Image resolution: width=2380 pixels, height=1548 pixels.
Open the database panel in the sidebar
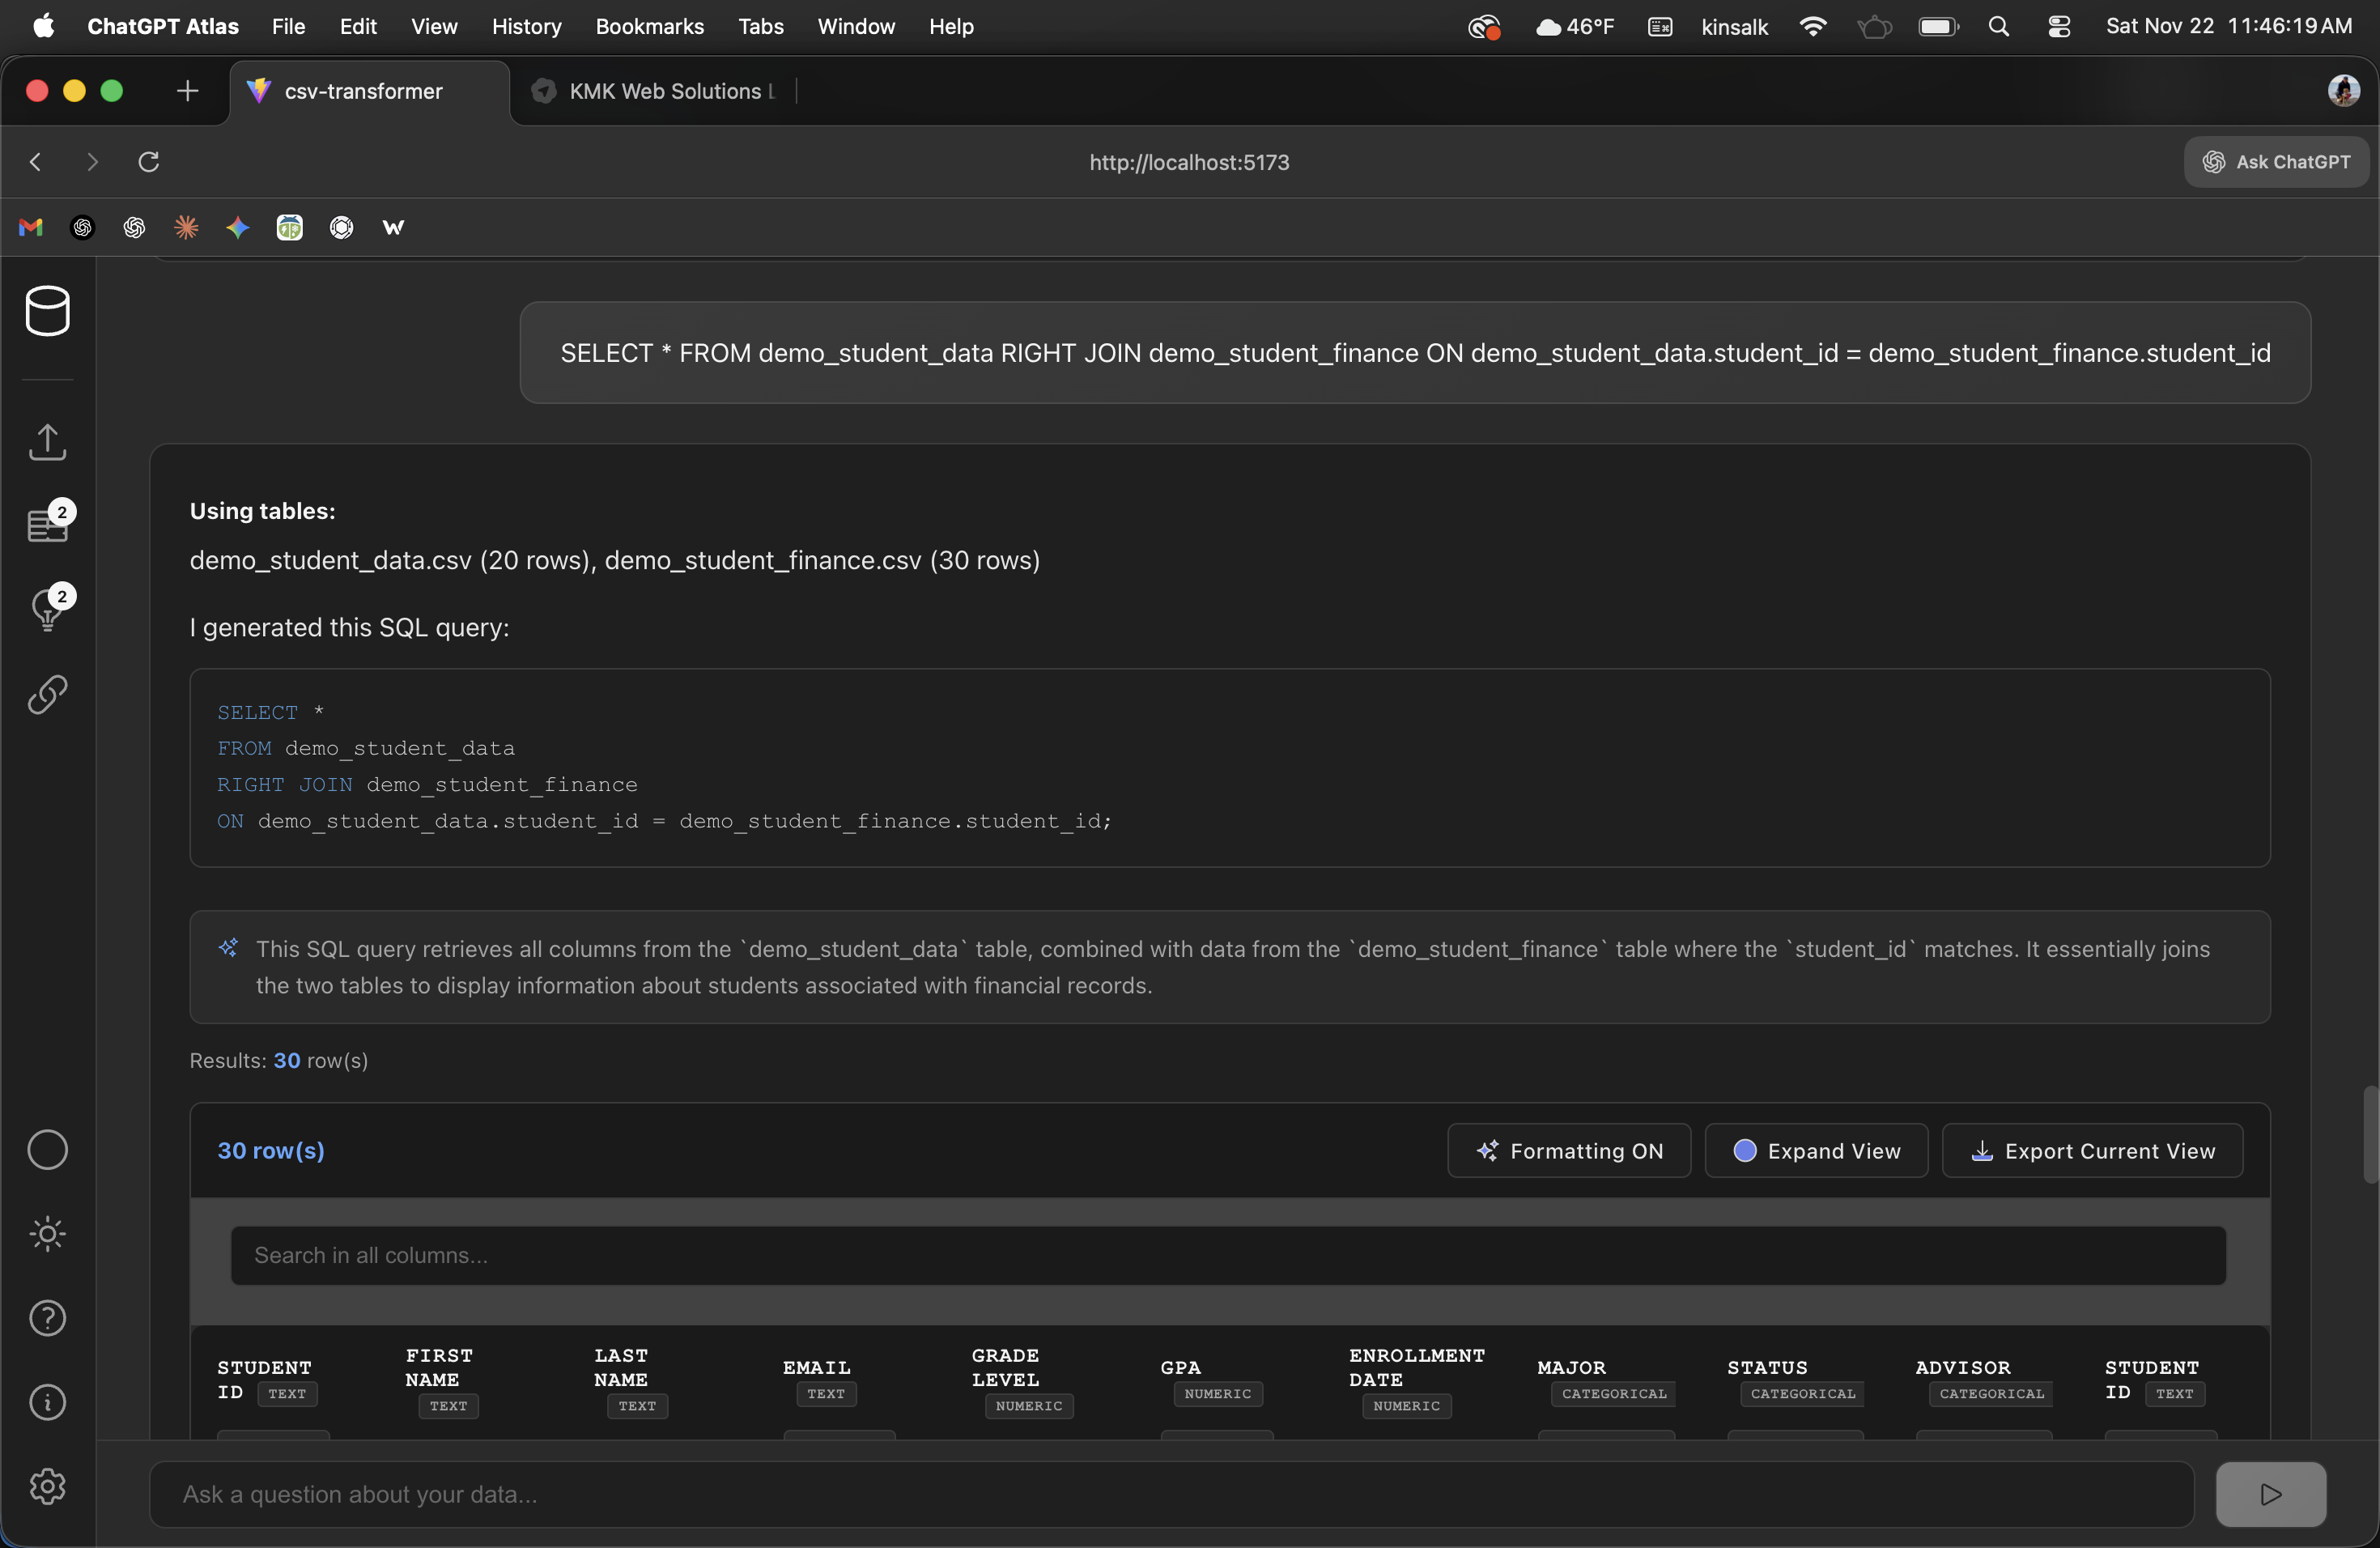pyautogui.click(x=48, y=311)
